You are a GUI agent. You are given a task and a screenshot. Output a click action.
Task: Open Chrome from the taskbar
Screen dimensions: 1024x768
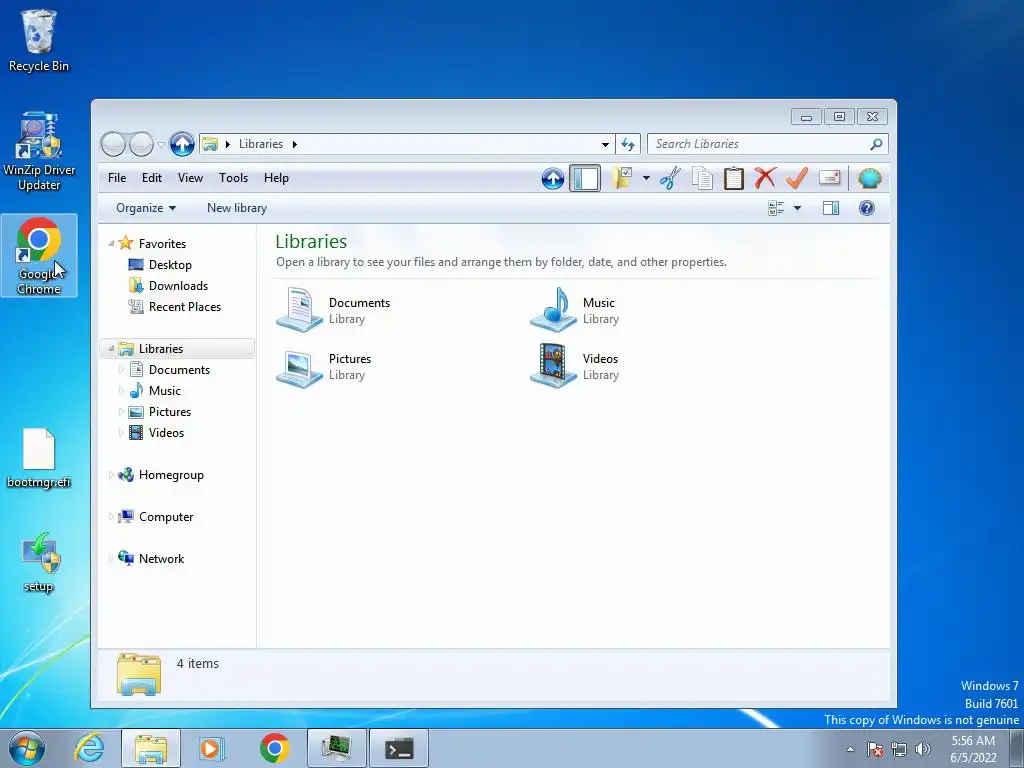tap(274, 748)
